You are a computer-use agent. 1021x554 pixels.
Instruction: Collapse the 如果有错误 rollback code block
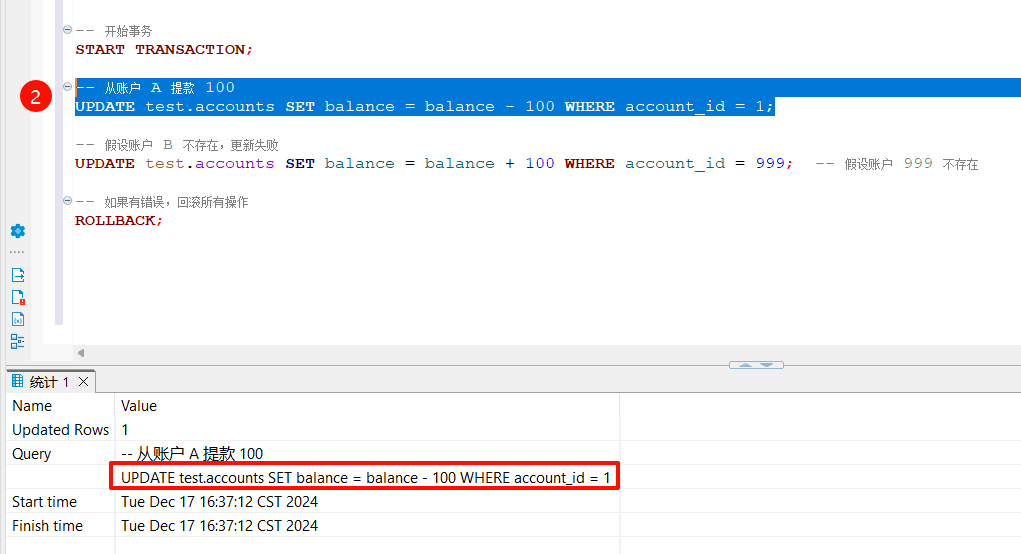click(67, 202)
